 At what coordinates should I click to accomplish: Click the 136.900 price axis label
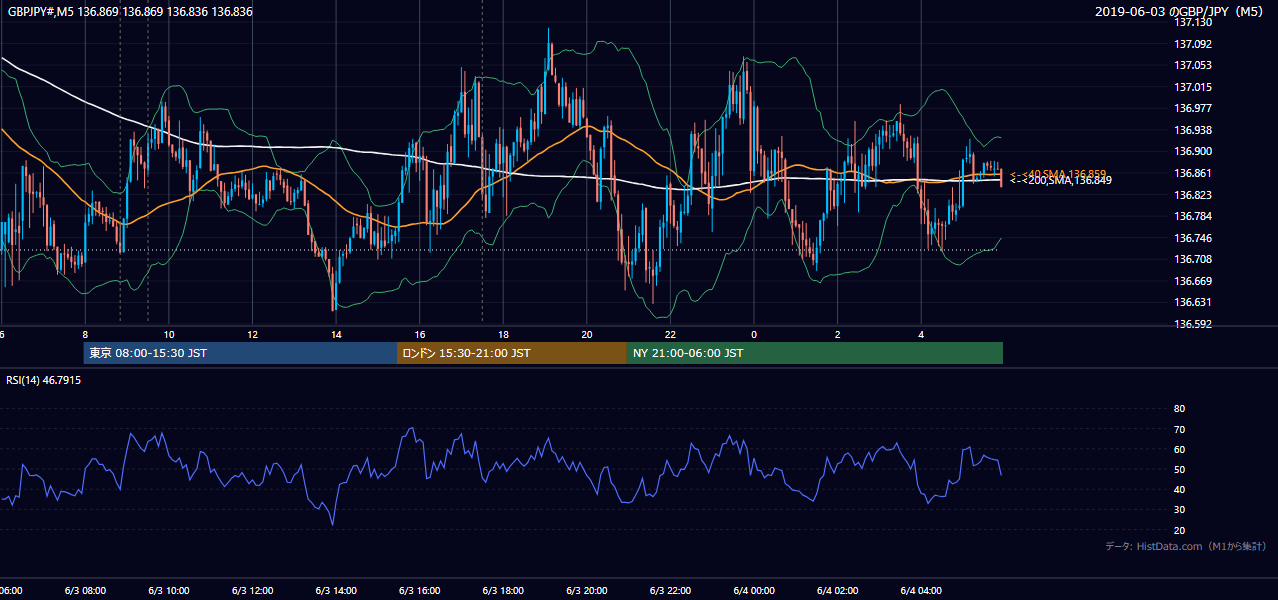[x=1192, y=151]
